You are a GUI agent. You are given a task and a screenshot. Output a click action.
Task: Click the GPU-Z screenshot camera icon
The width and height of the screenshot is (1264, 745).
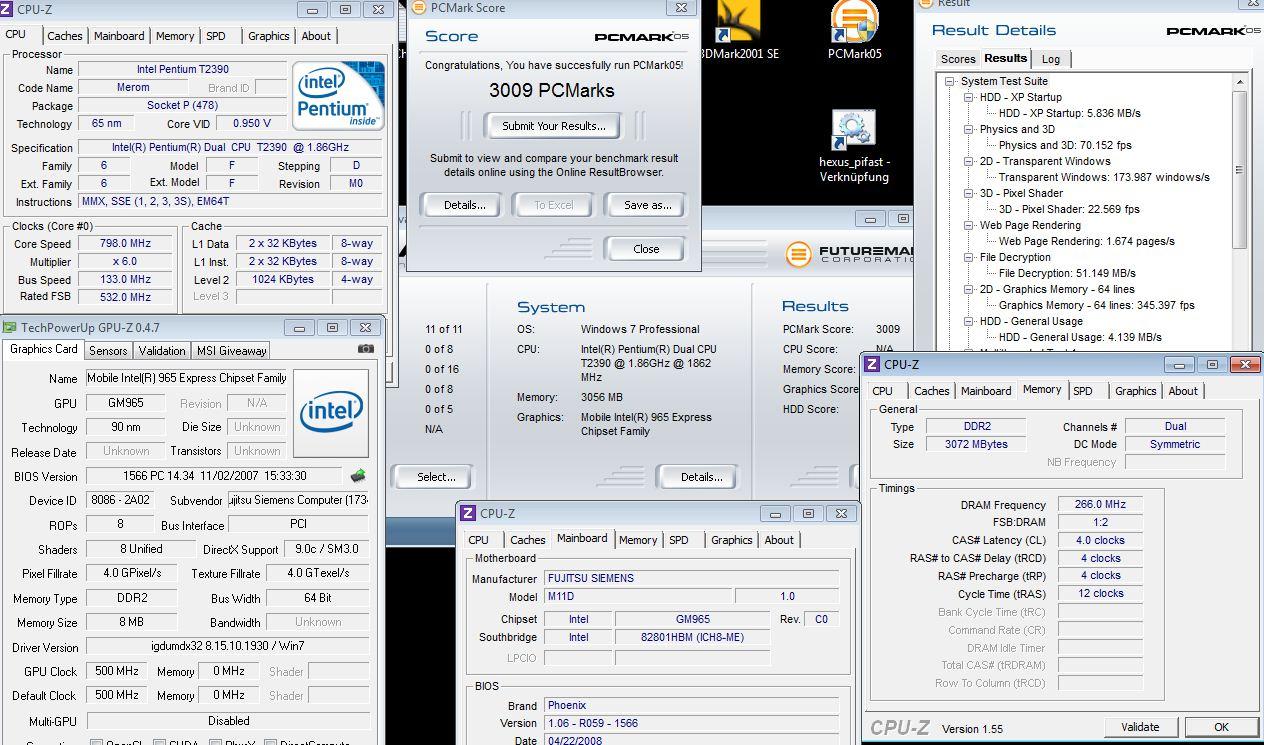click(x=366, y=349)
